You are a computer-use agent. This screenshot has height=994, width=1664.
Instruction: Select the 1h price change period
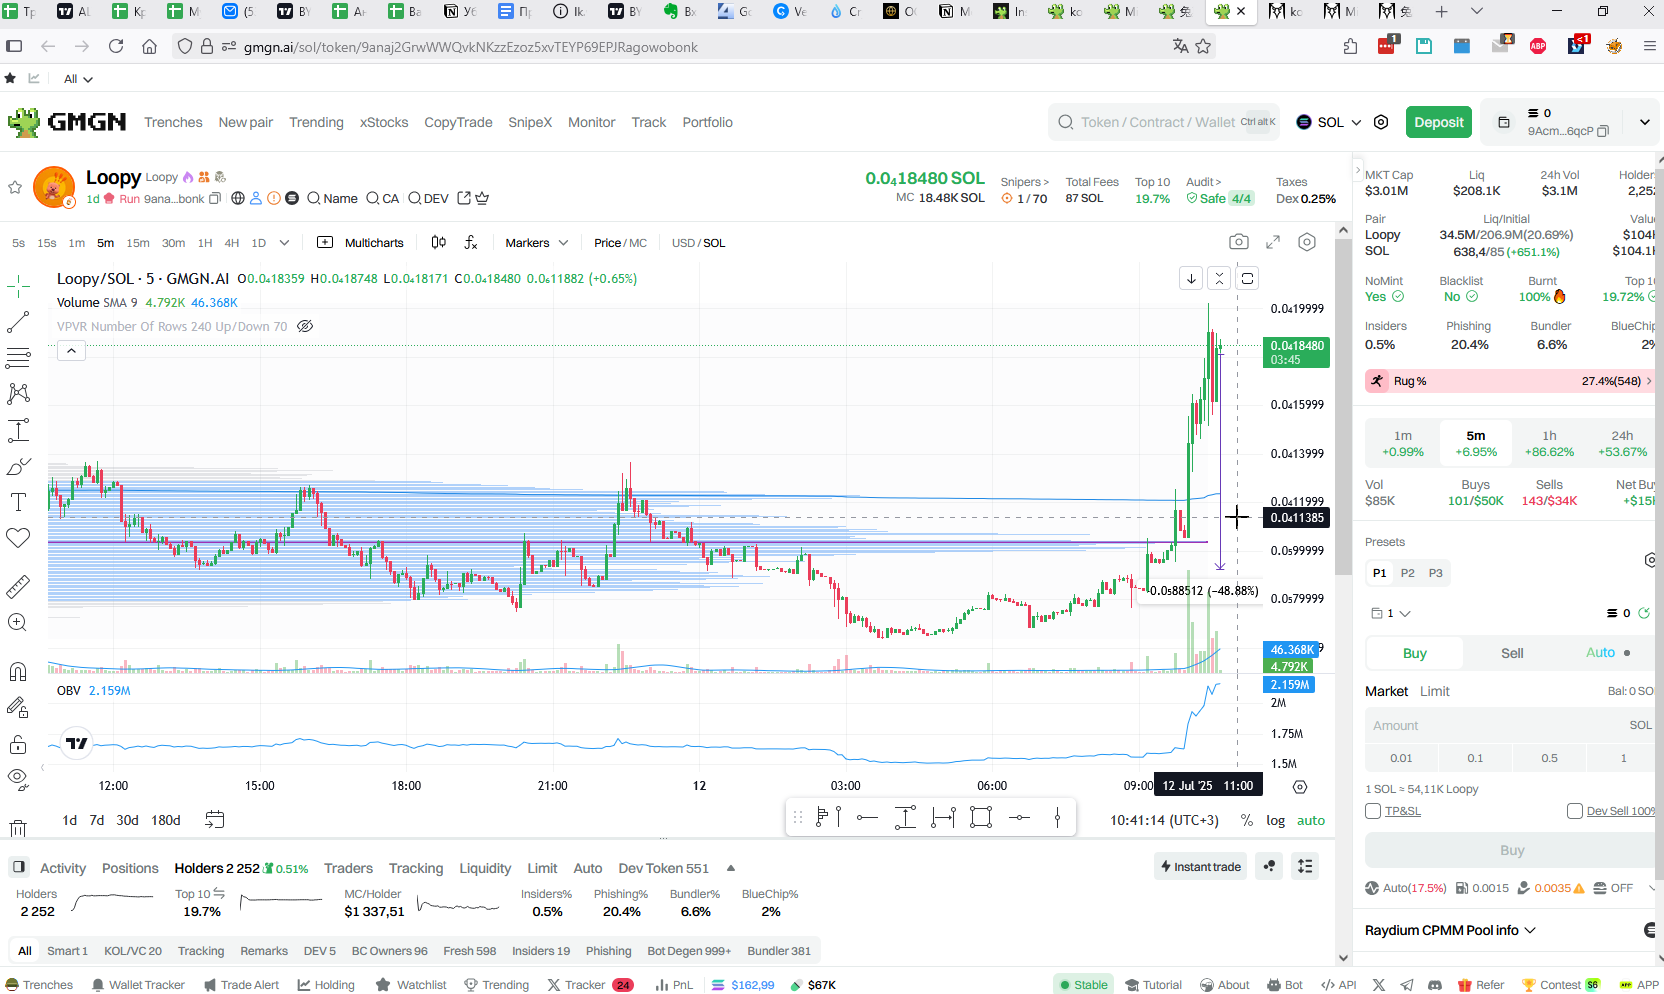(1549, 443)
